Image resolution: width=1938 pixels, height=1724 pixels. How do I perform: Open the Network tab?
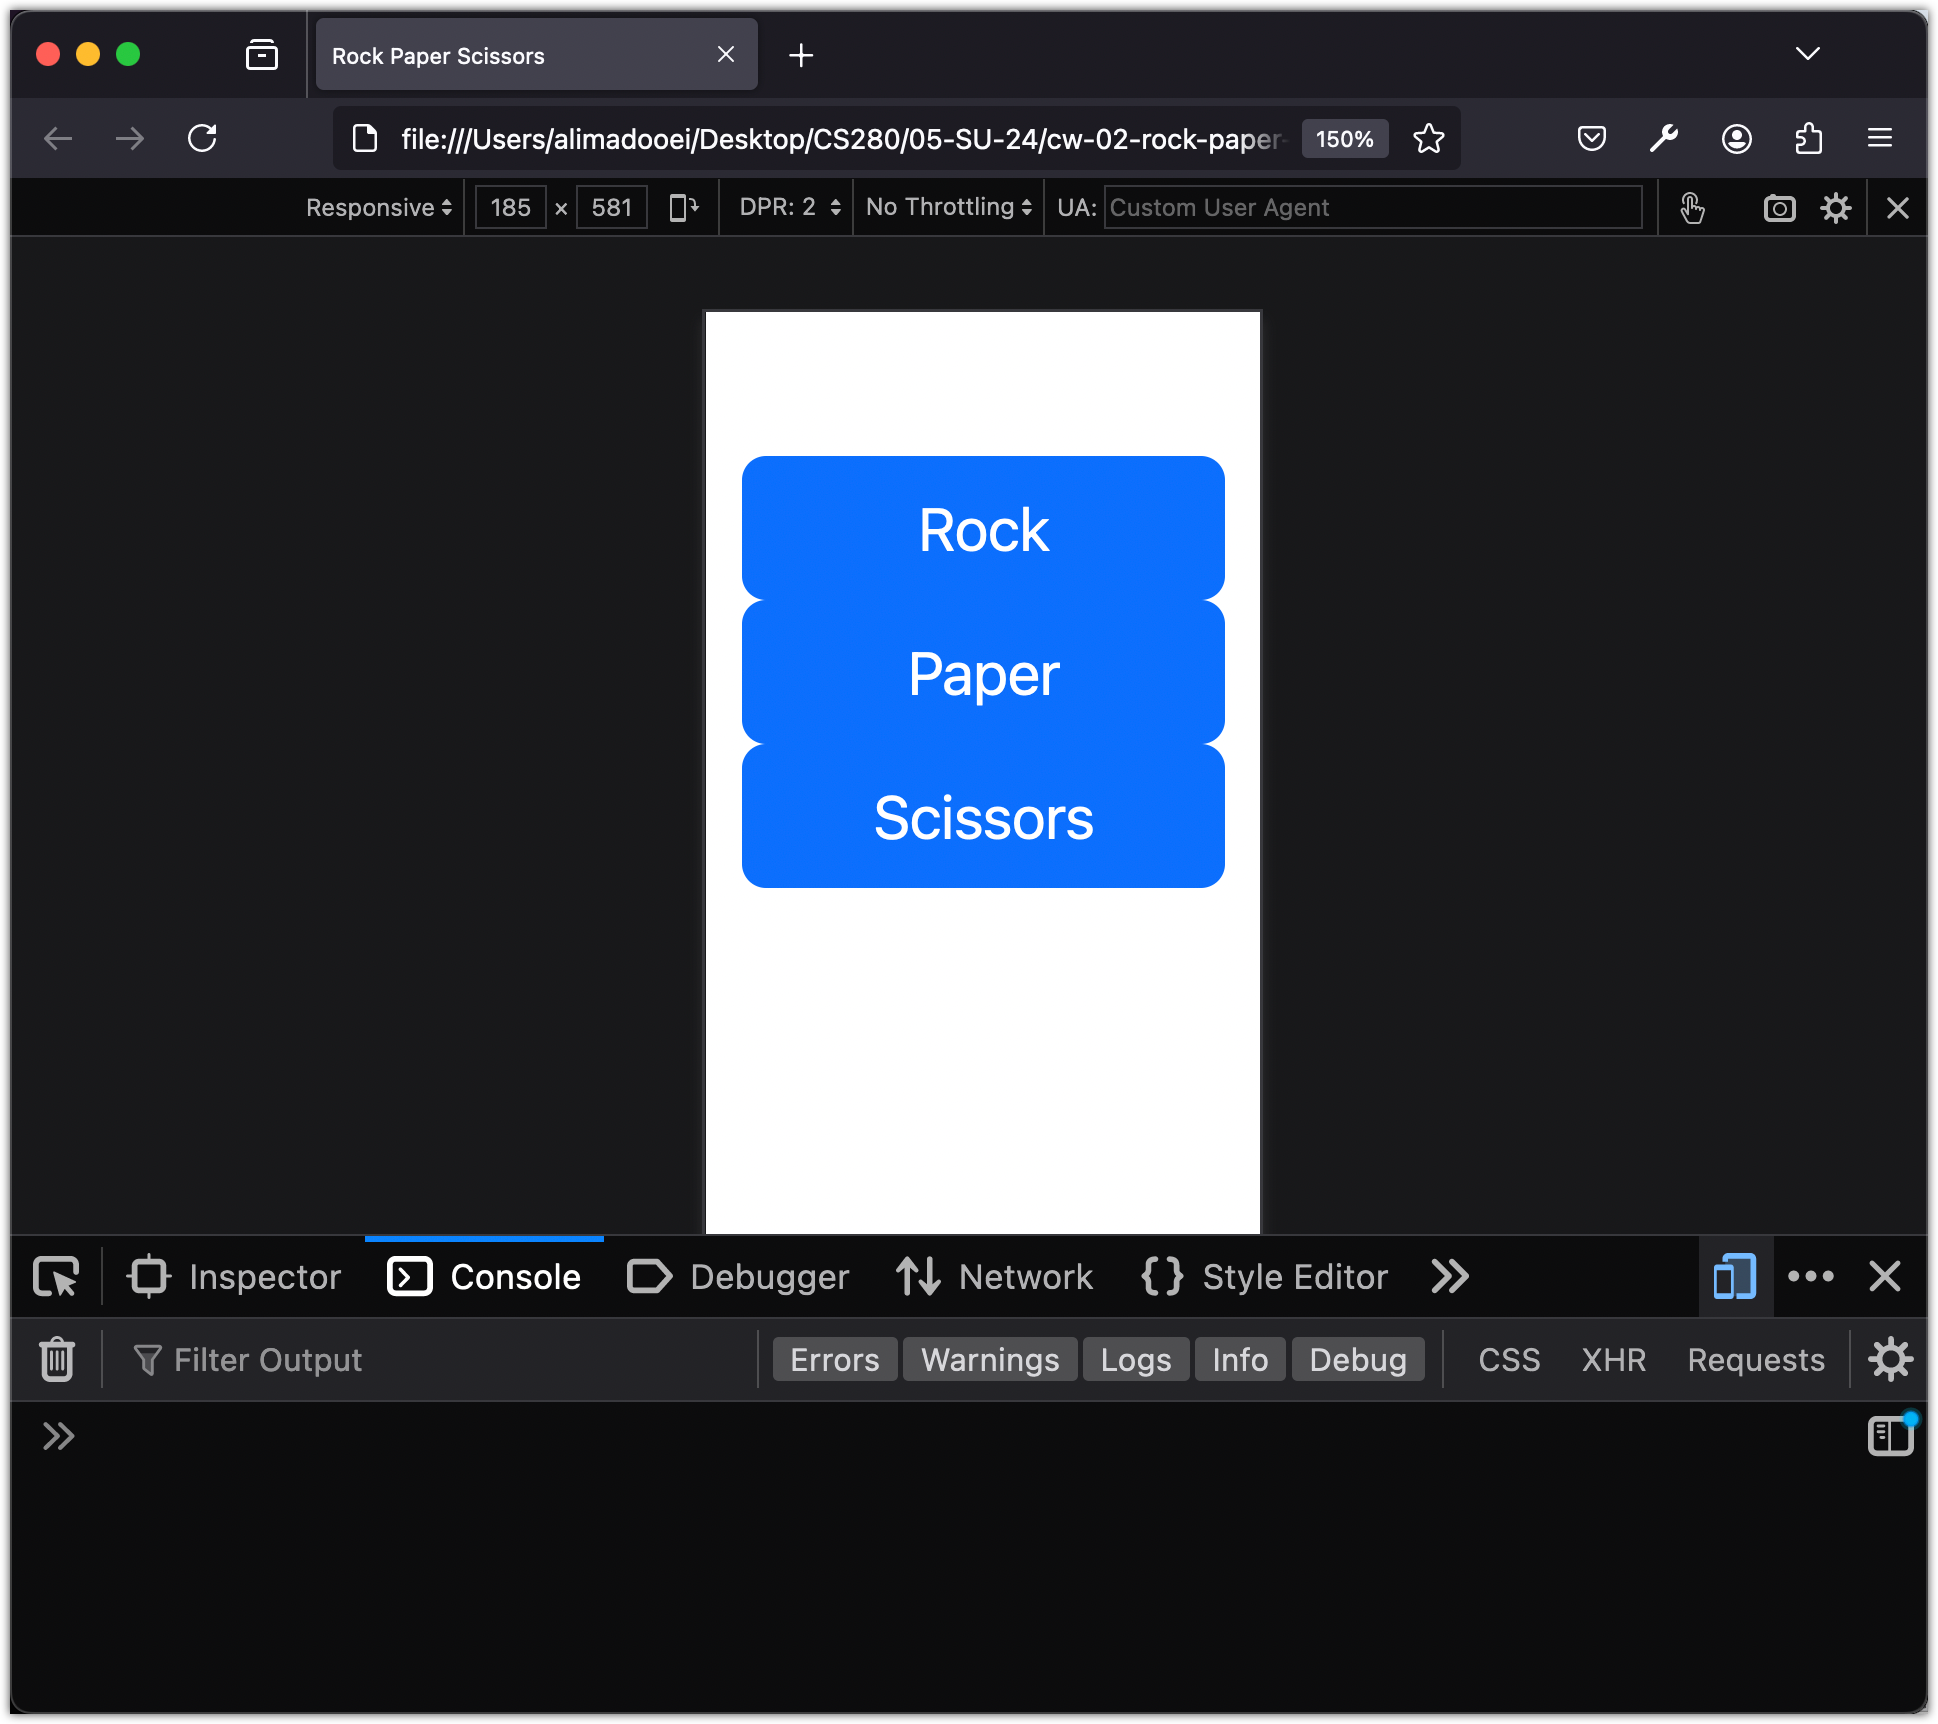click(x=995, y=1277)
